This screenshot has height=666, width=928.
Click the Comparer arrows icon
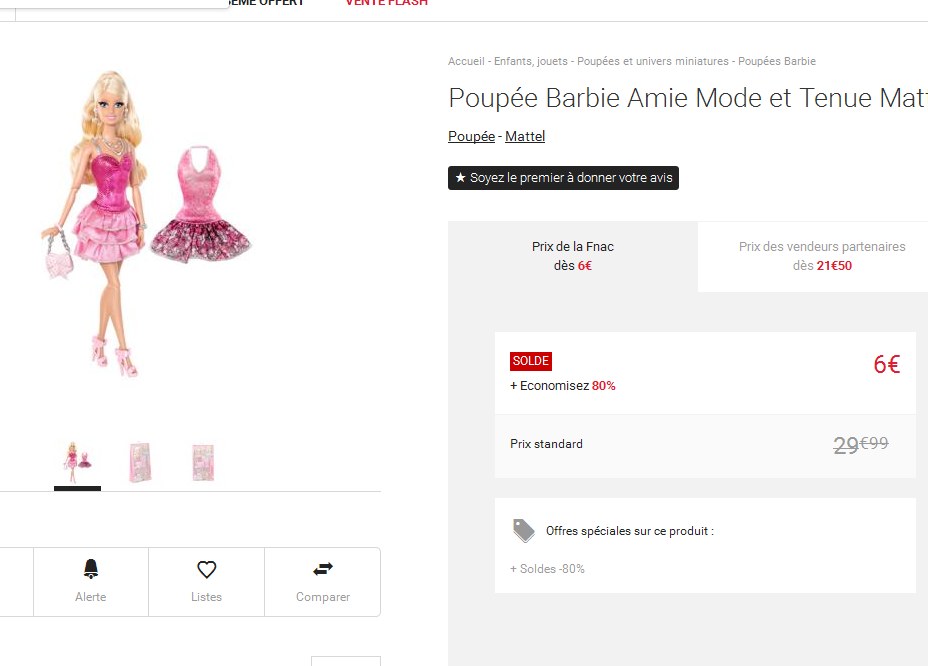[323, 569]
